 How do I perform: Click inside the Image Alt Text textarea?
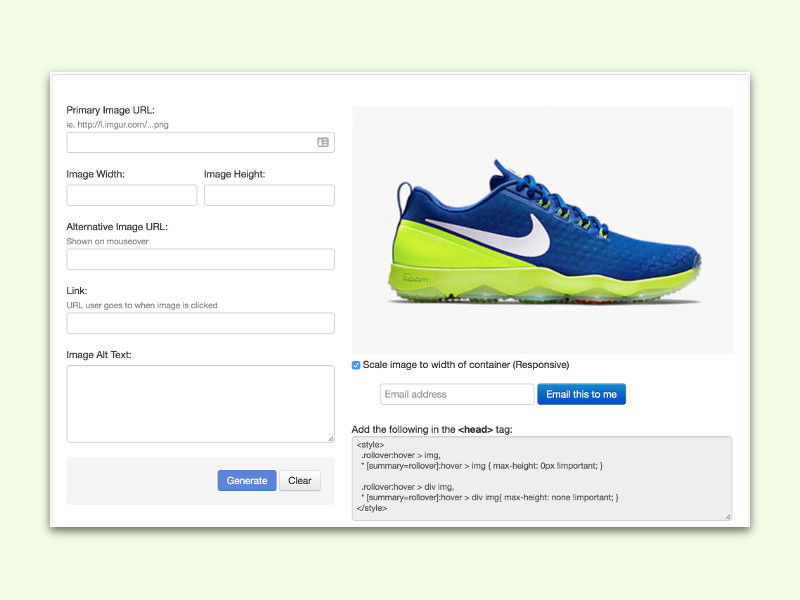click(201, 404)
